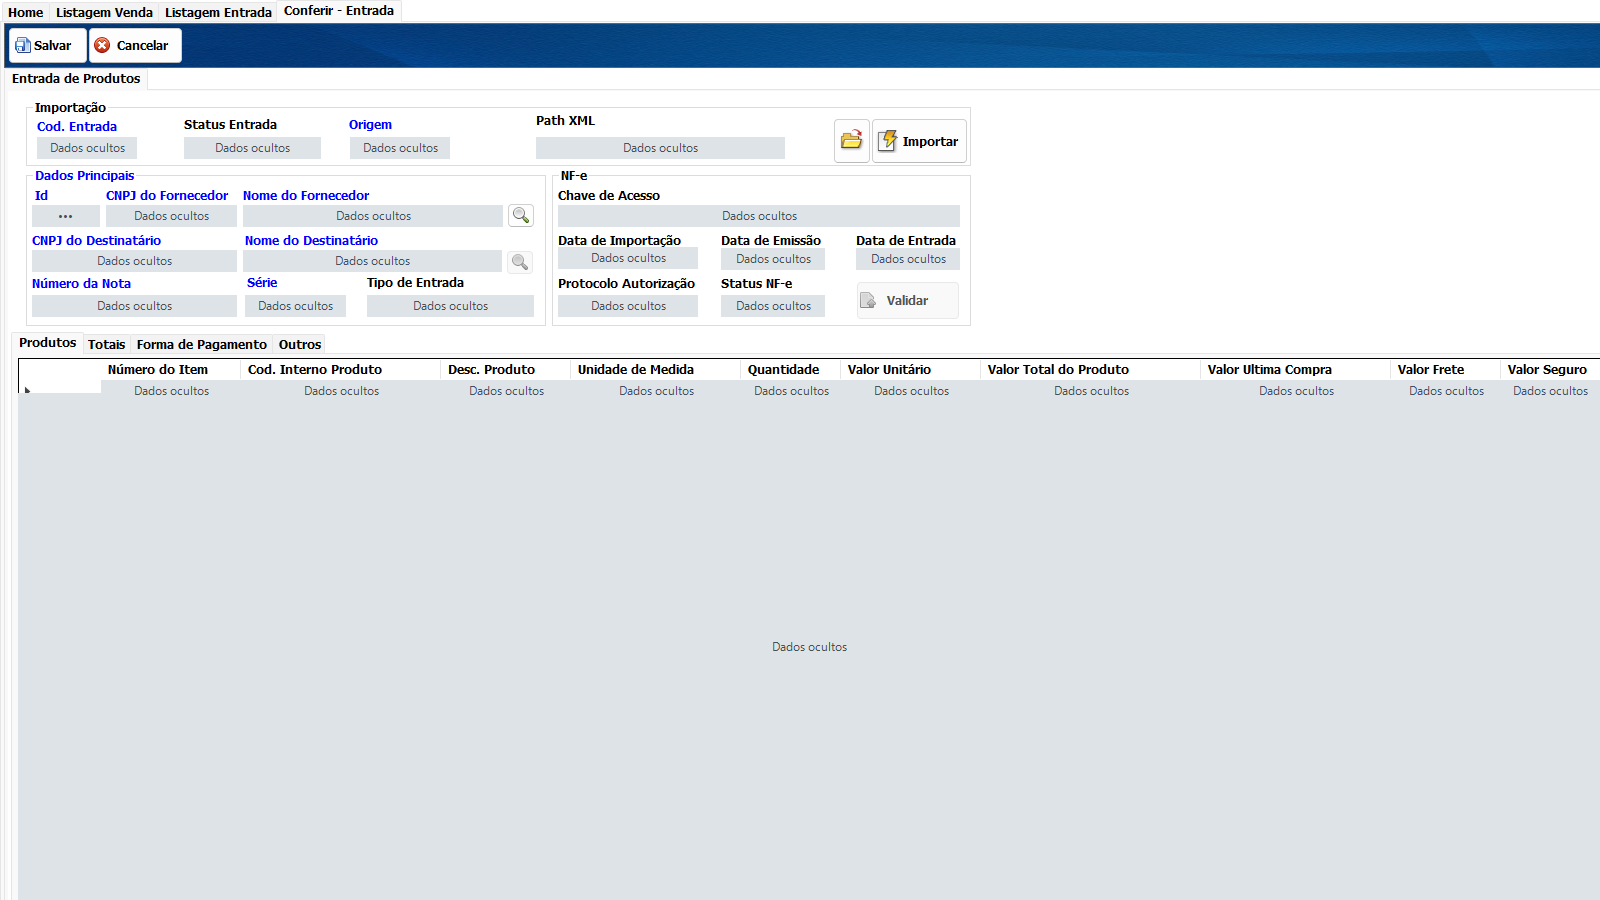Image resolution: width=1600 pixels, height=900 pixels.
Task: Click the Id ellipsis field
Action: (x=66, y=216)
